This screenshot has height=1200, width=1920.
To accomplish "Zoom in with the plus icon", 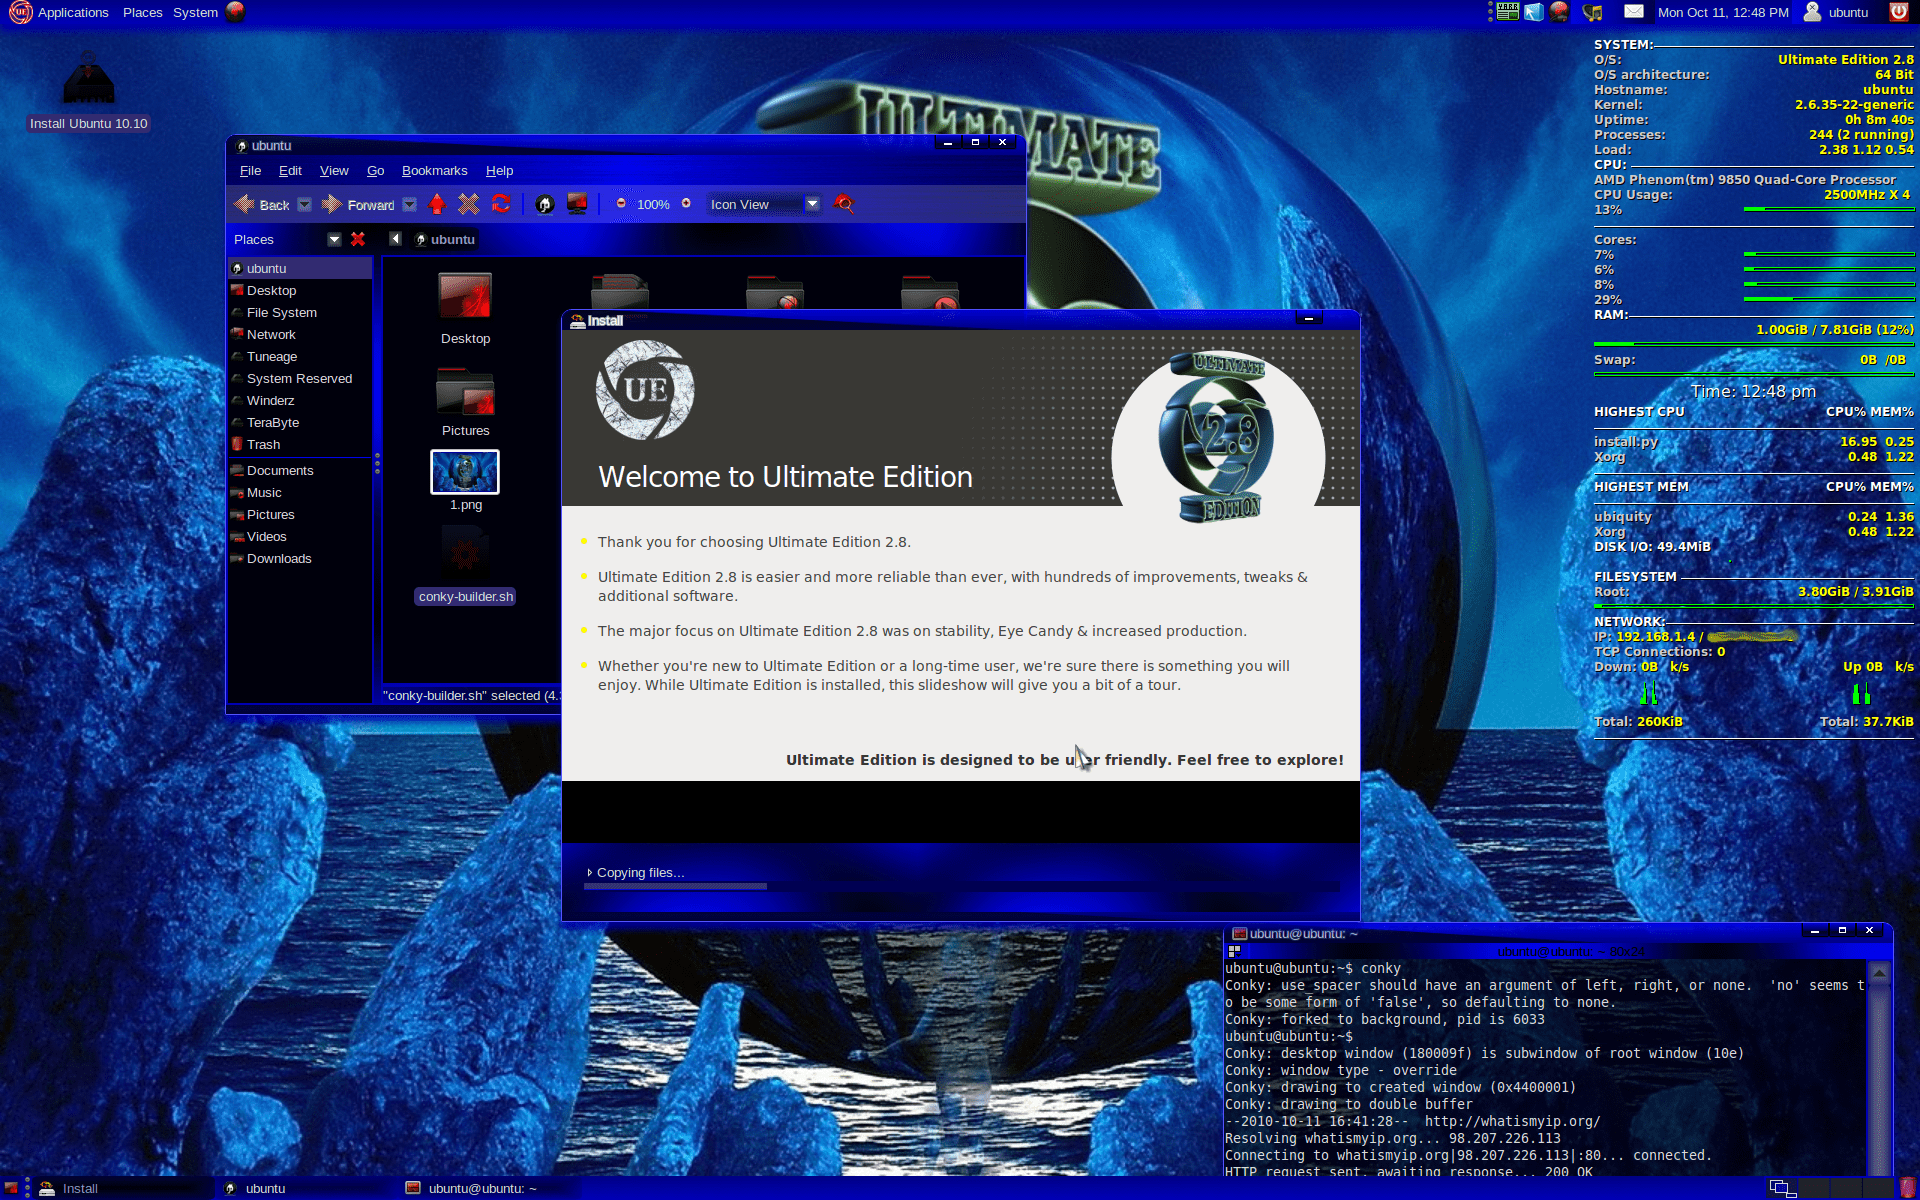I will tap(686, 203).
